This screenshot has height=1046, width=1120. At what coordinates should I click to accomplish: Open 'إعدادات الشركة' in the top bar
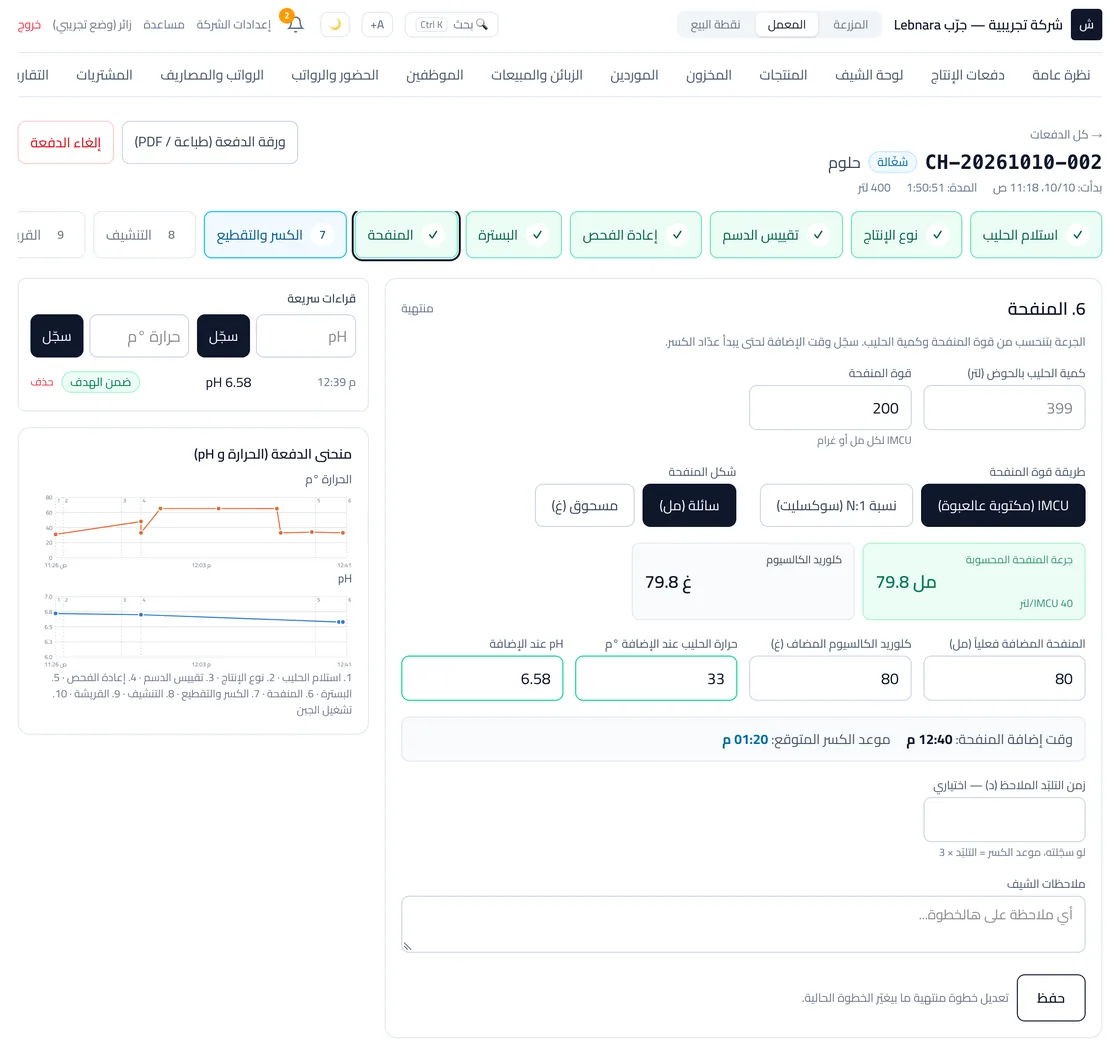(x=234, y=25)
